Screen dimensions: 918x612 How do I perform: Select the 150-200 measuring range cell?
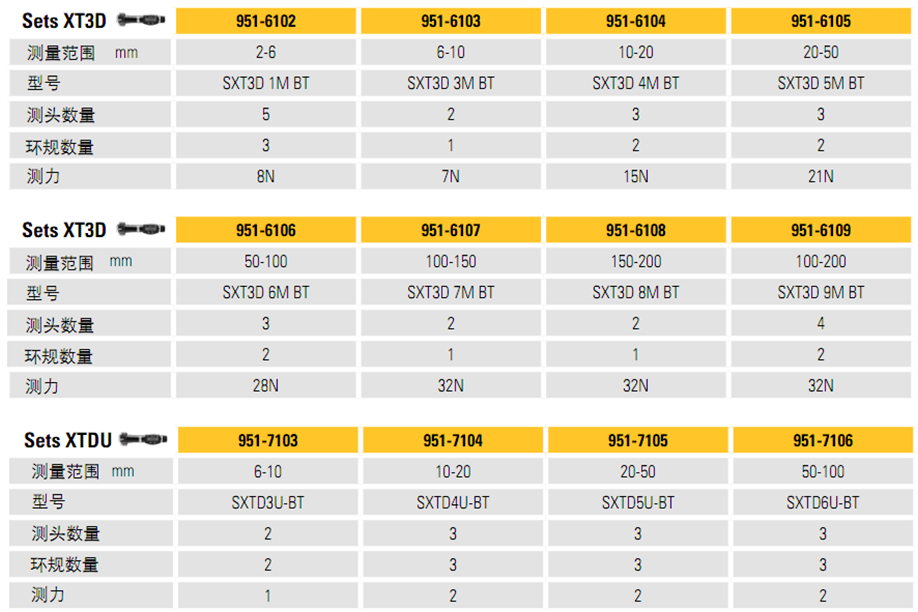pyautogui.click(x=636, y=261)
